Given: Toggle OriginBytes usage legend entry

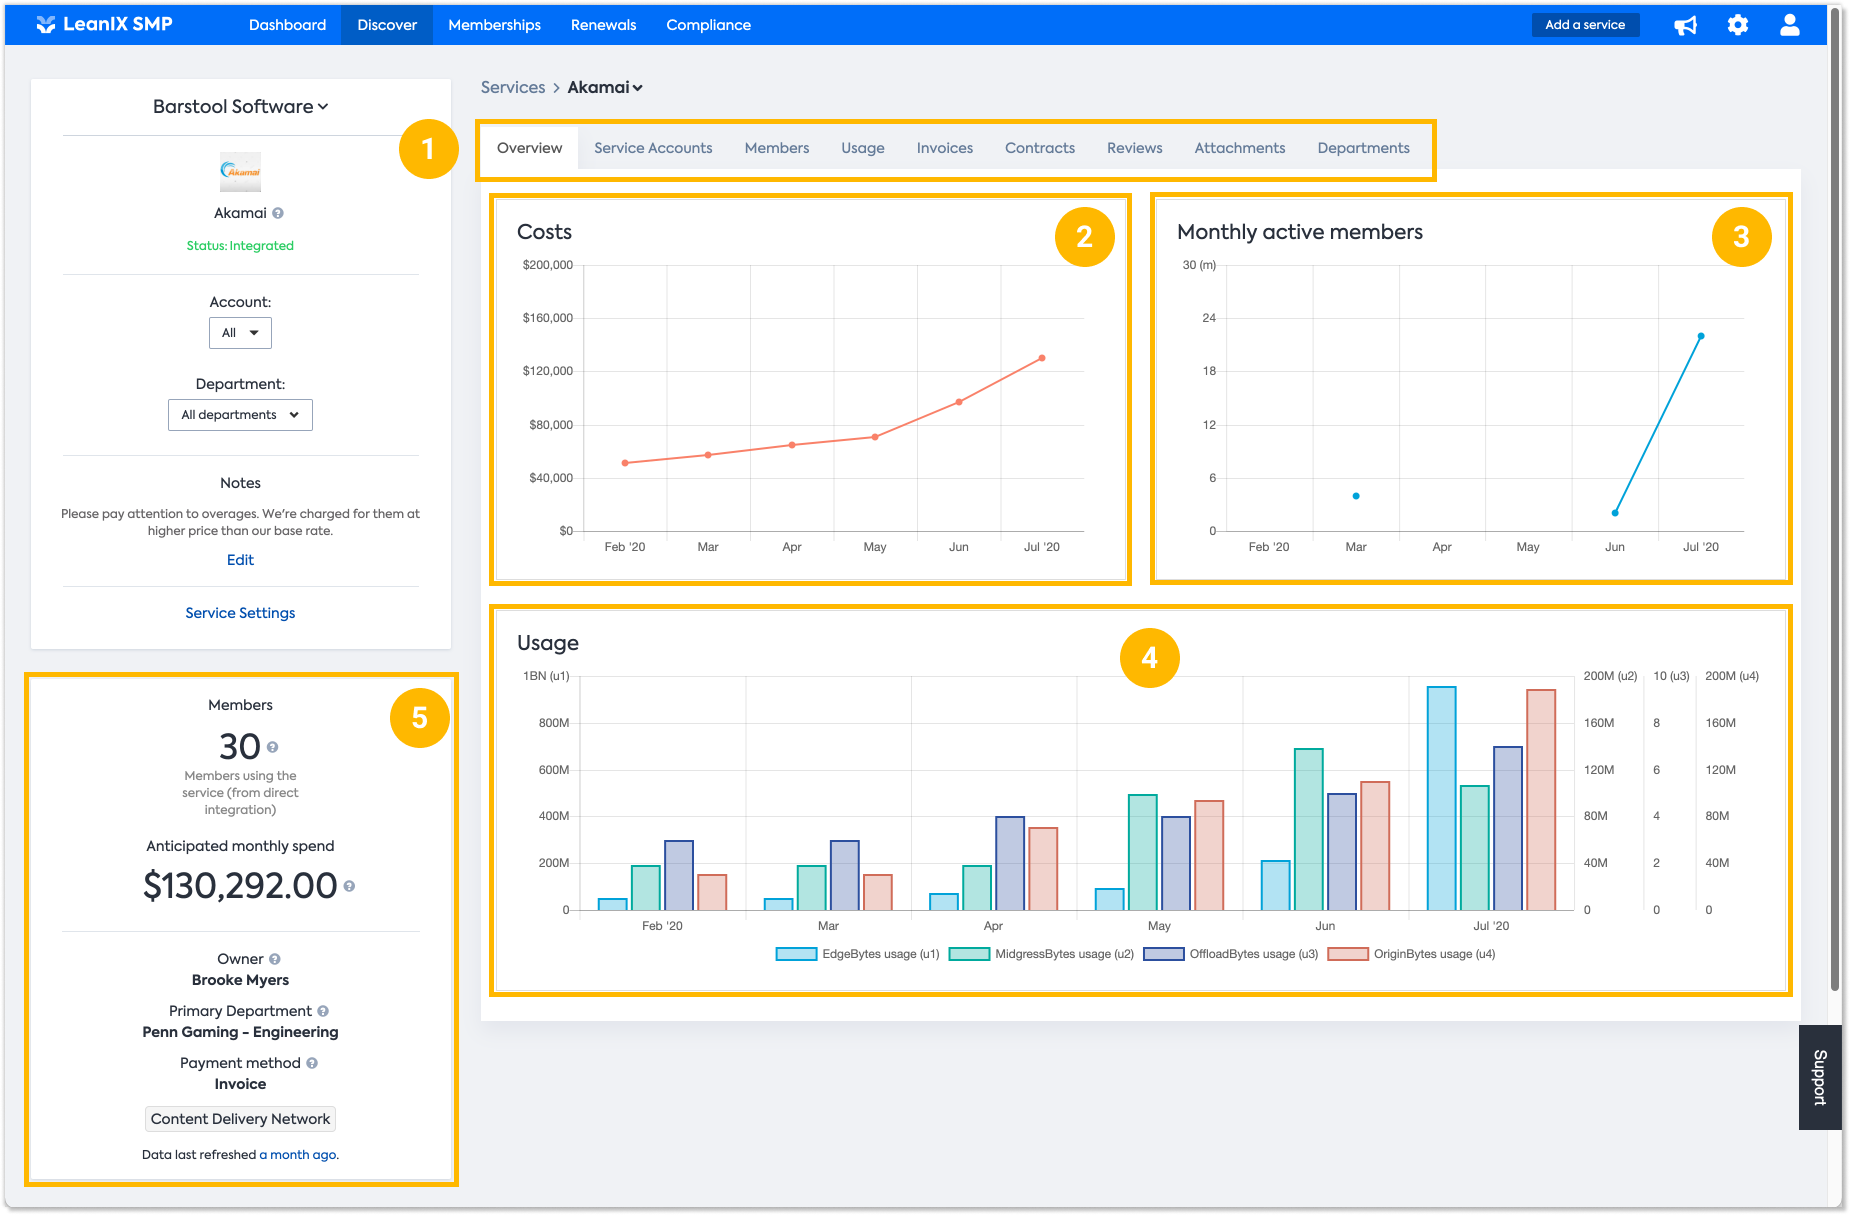Looking at the screenshot, I should tap(1411, 954).
